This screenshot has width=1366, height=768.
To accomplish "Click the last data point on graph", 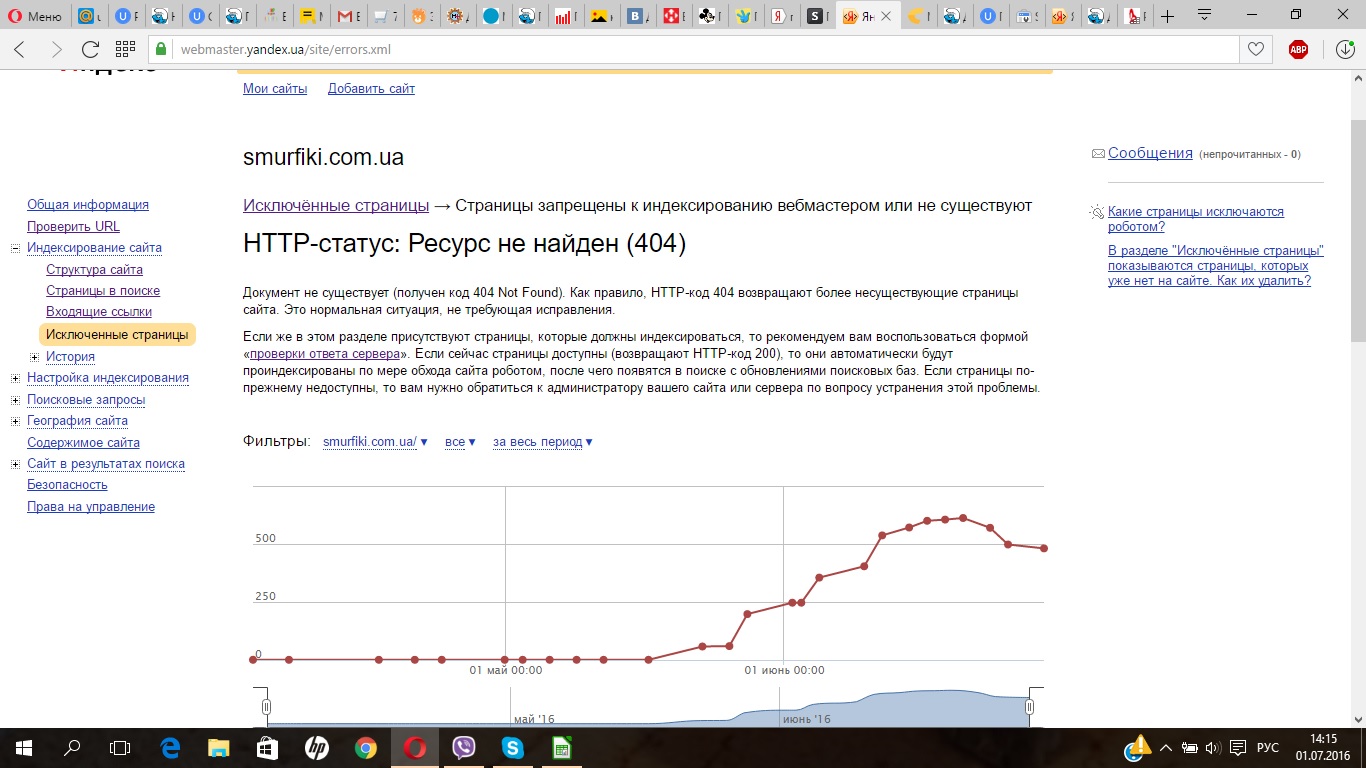I will (x=1044, y=548).
